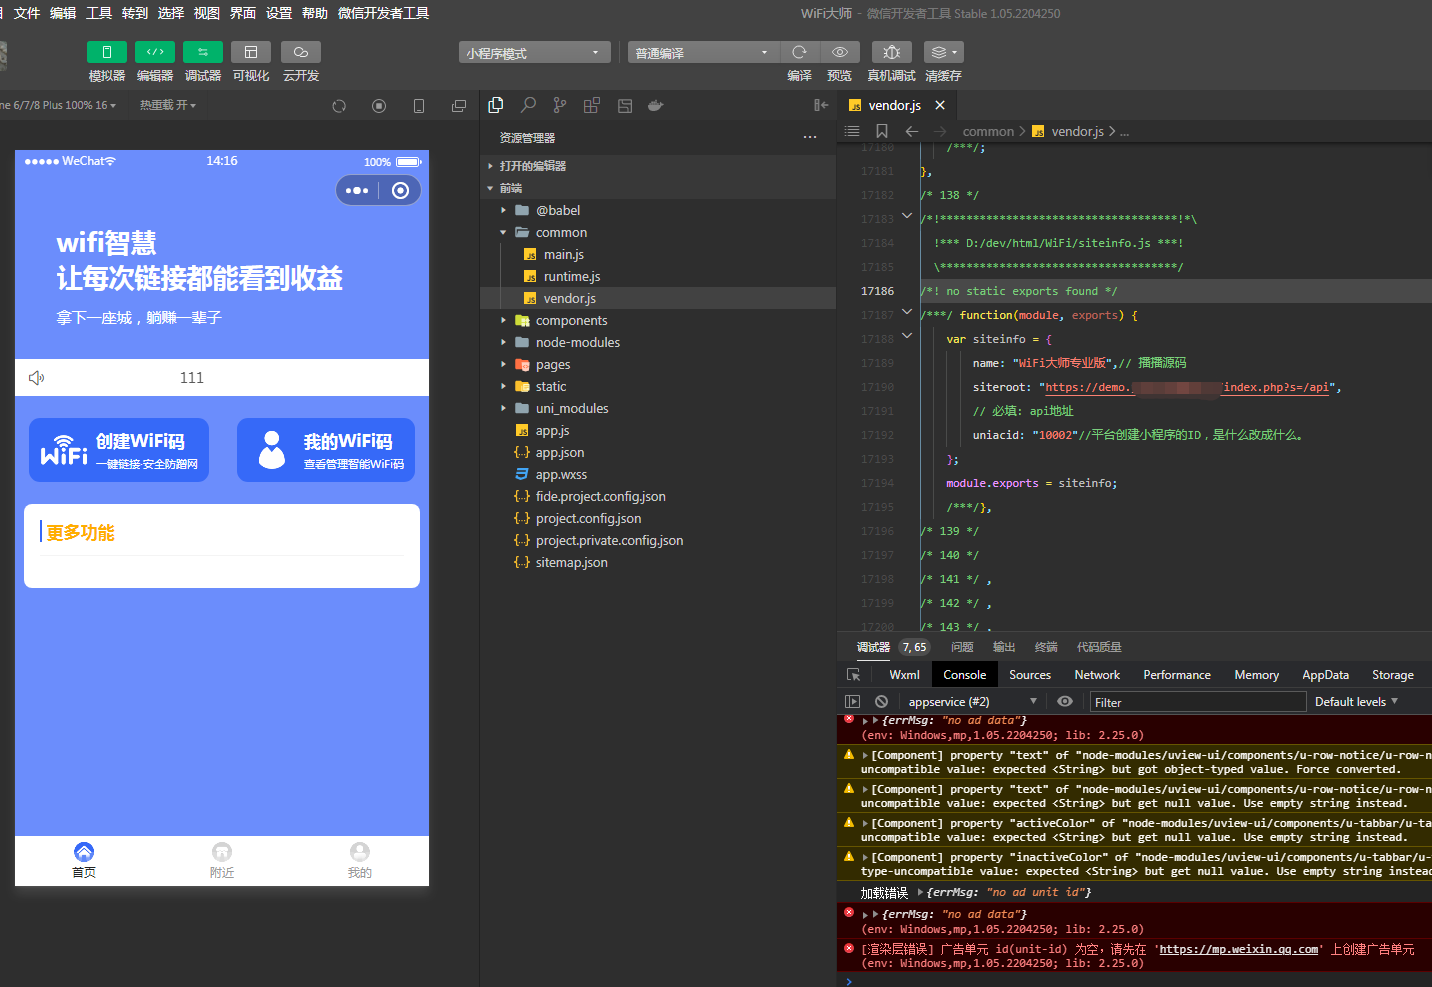This screenshot has height=987, width=1432.
Task: Switch to the 终端 panel tab
Action: pos(1046,647)
